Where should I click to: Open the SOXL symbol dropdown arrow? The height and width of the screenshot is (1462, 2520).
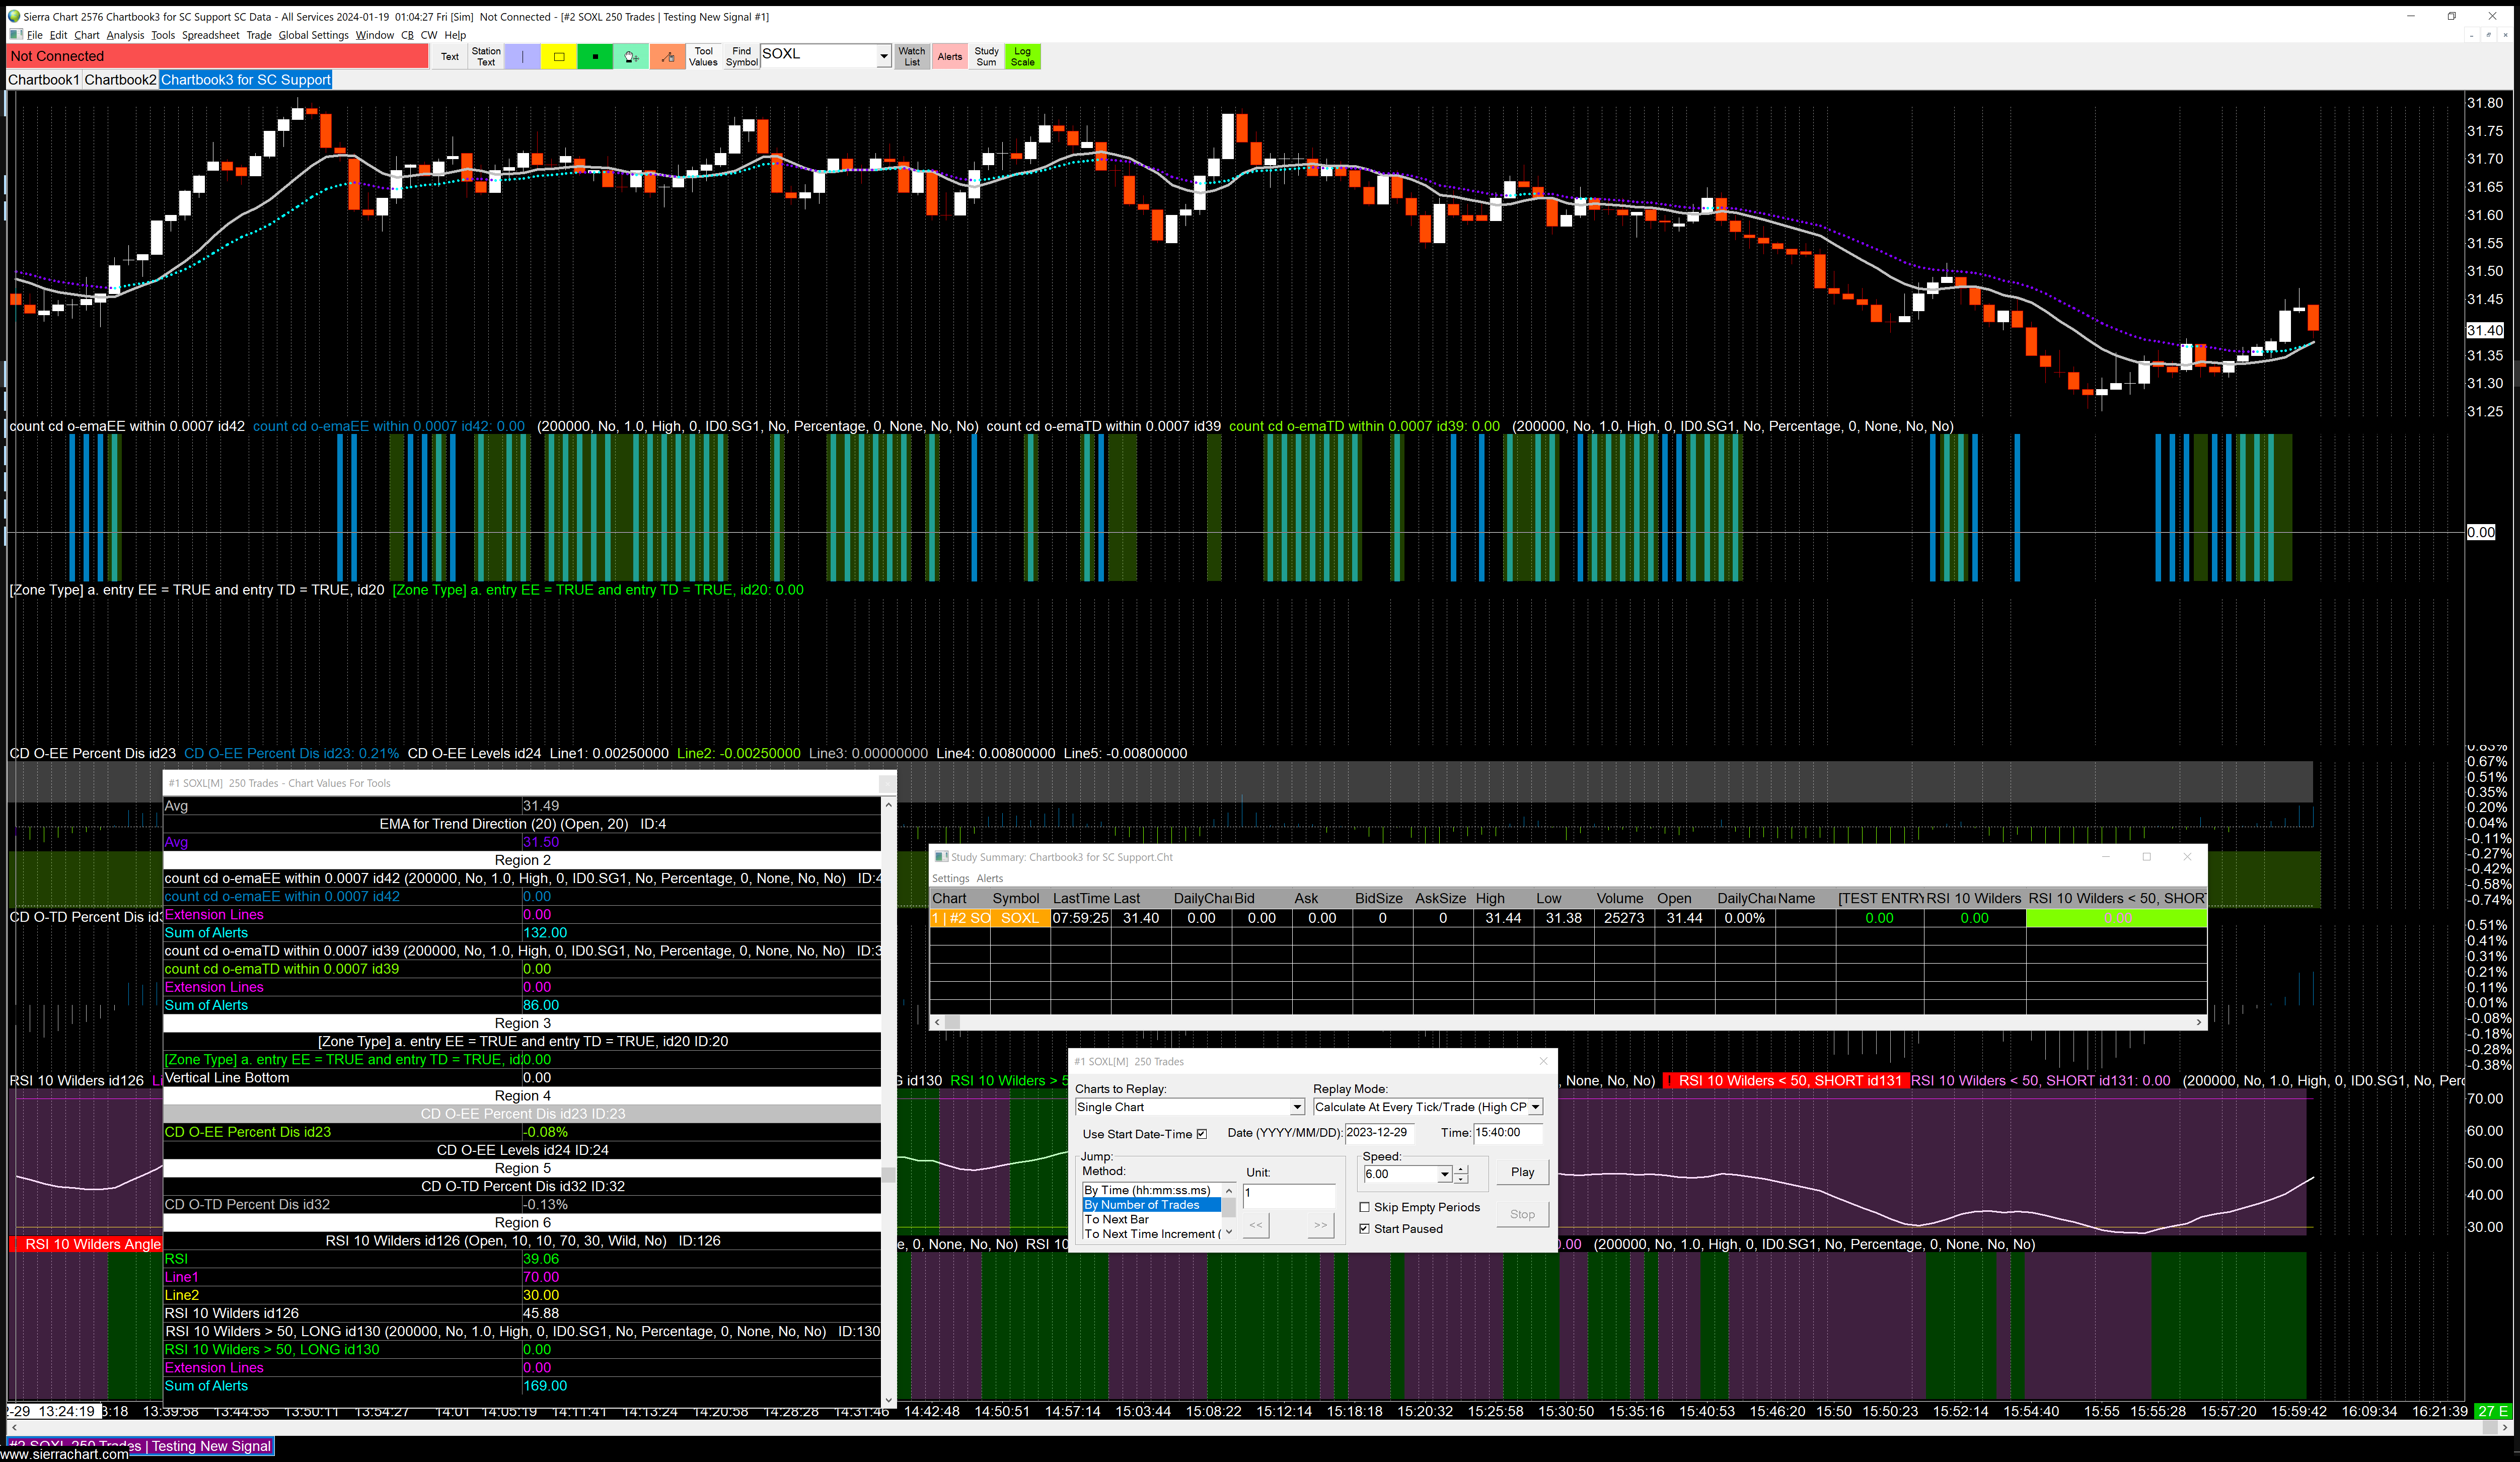point(883,57)
